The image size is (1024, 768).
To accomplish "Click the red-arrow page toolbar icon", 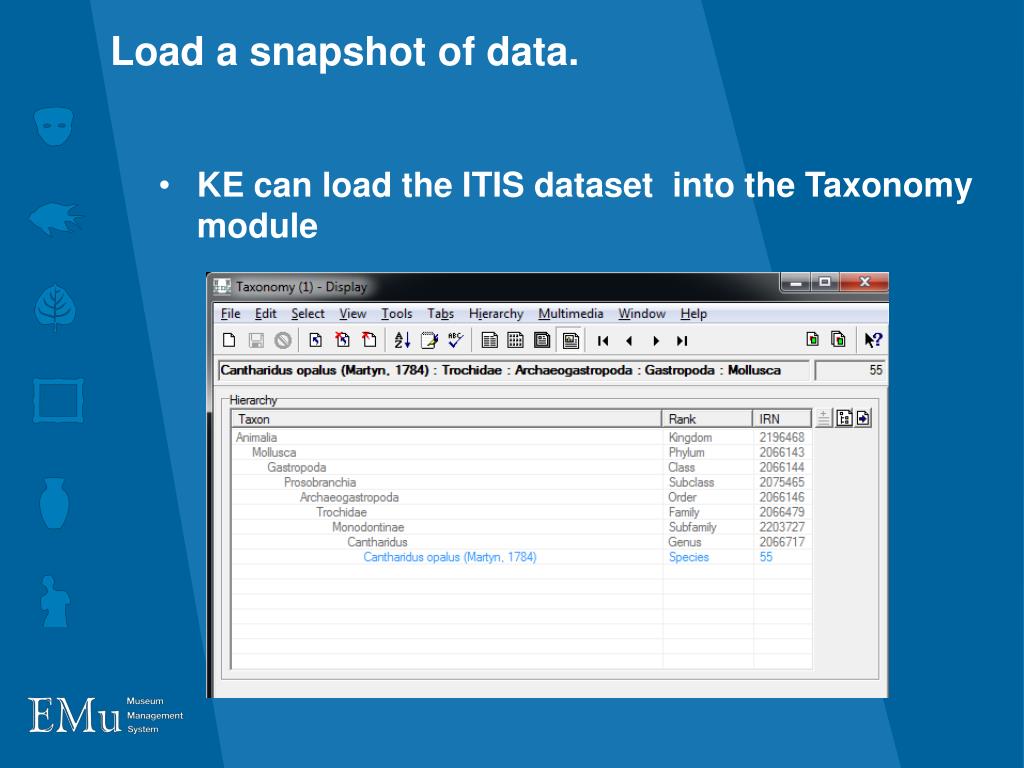I will (370, 340).
